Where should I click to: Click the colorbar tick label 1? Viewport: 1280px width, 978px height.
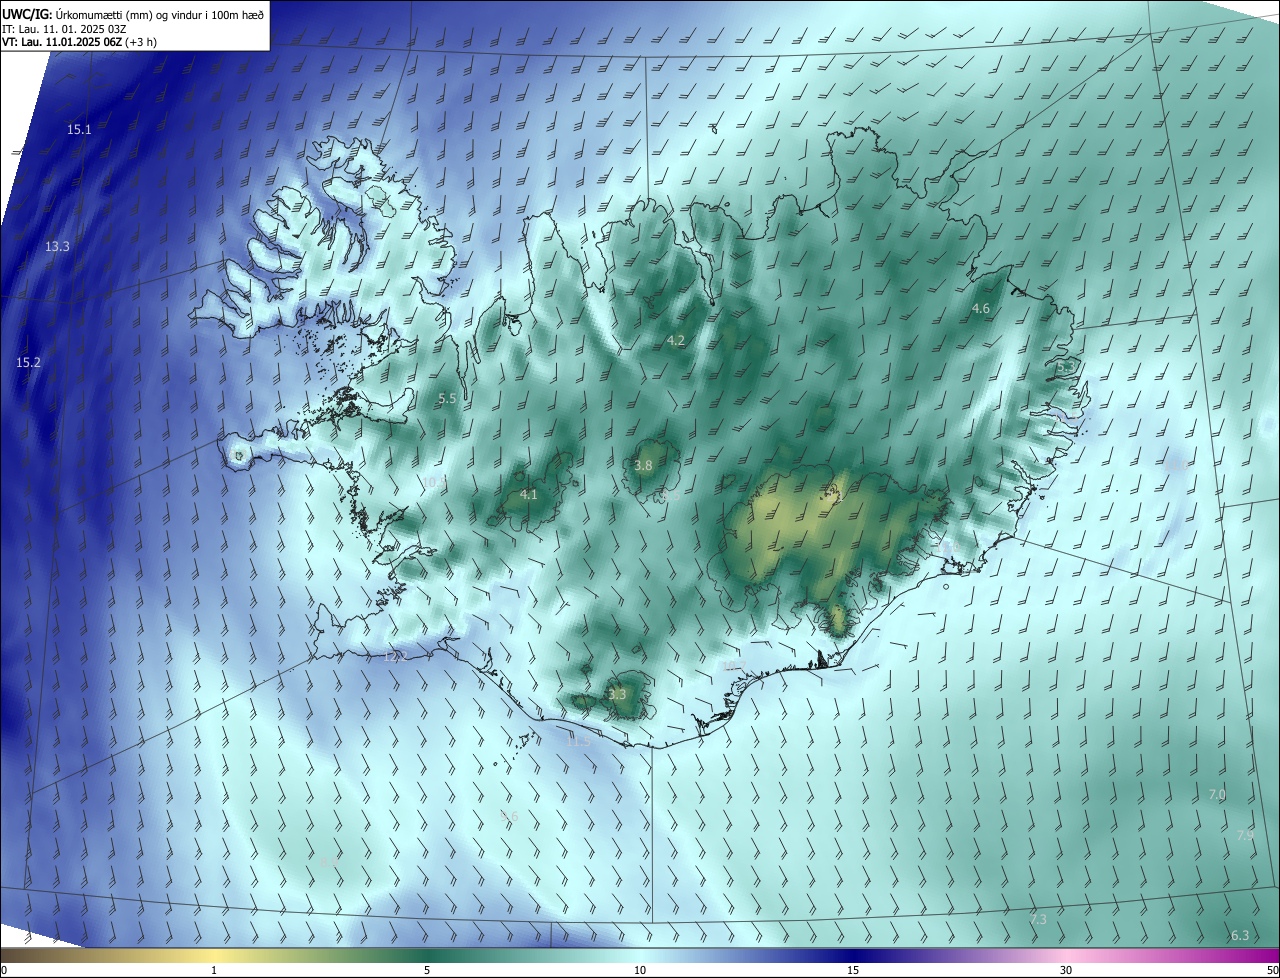tap(214, 970)
